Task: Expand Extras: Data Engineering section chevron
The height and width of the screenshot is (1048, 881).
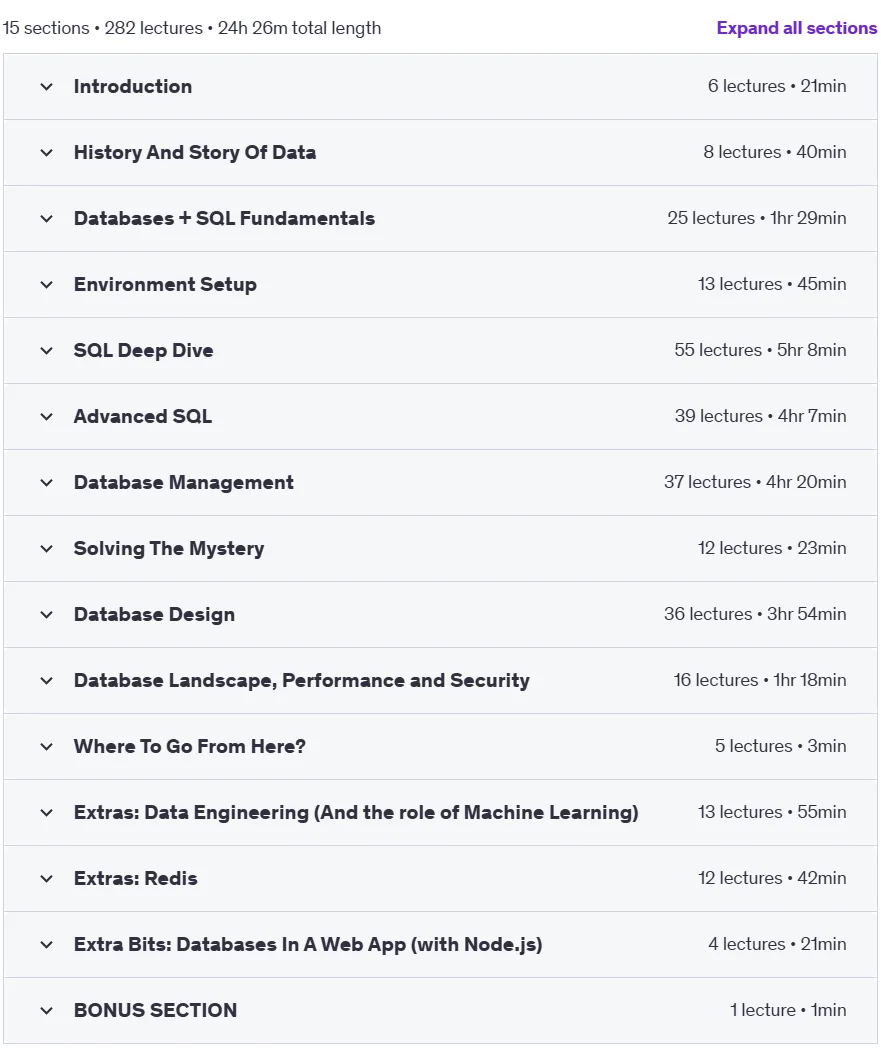Action: click(46, 813)
